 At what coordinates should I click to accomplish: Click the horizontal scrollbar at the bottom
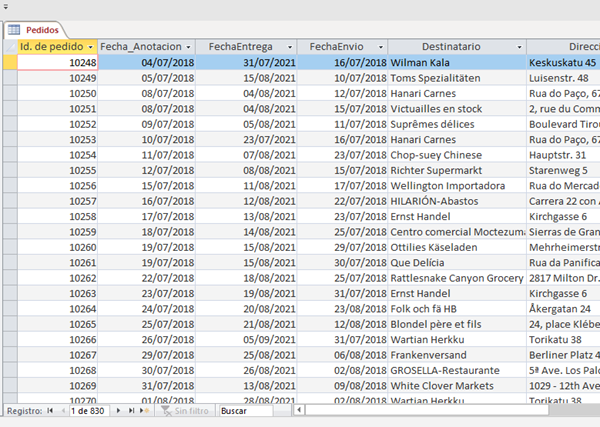[x=450, y=411]
